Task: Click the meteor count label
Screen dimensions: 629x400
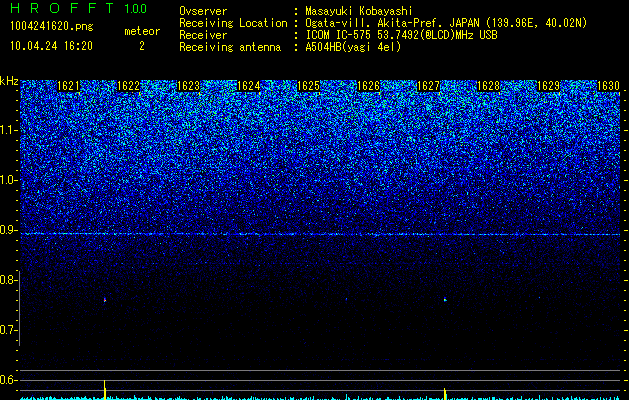Action: (x=142, y=31)
